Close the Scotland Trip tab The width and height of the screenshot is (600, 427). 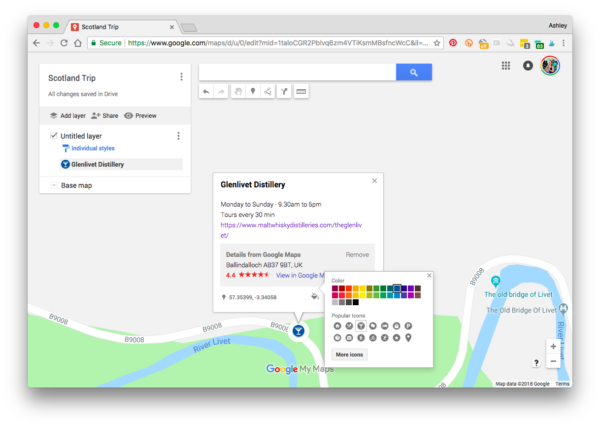tap(172, 27)
